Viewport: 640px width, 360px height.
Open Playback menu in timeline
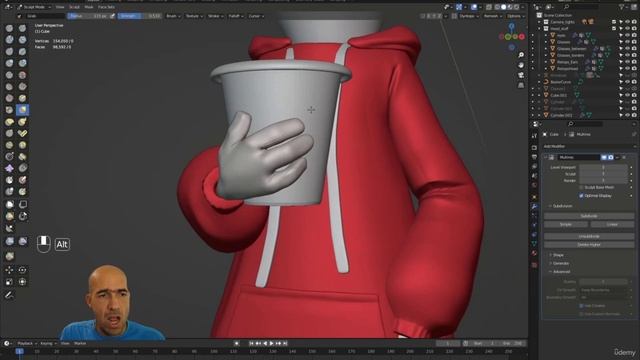point(27,343)
